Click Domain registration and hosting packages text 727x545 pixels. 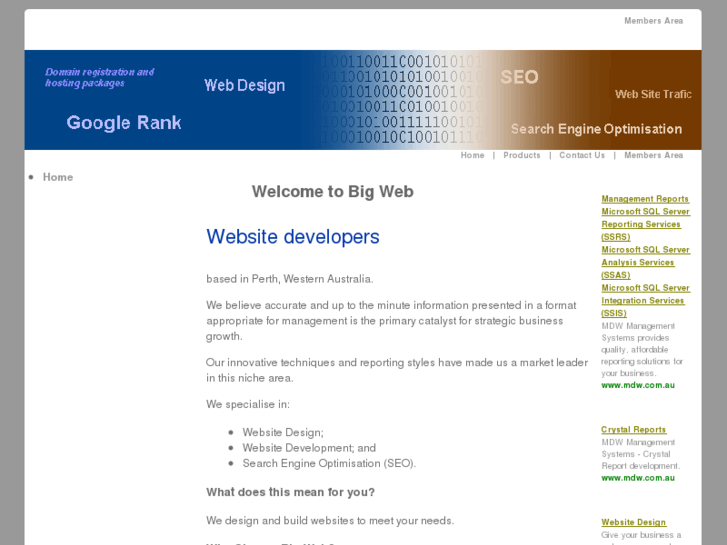pos(99,77)
